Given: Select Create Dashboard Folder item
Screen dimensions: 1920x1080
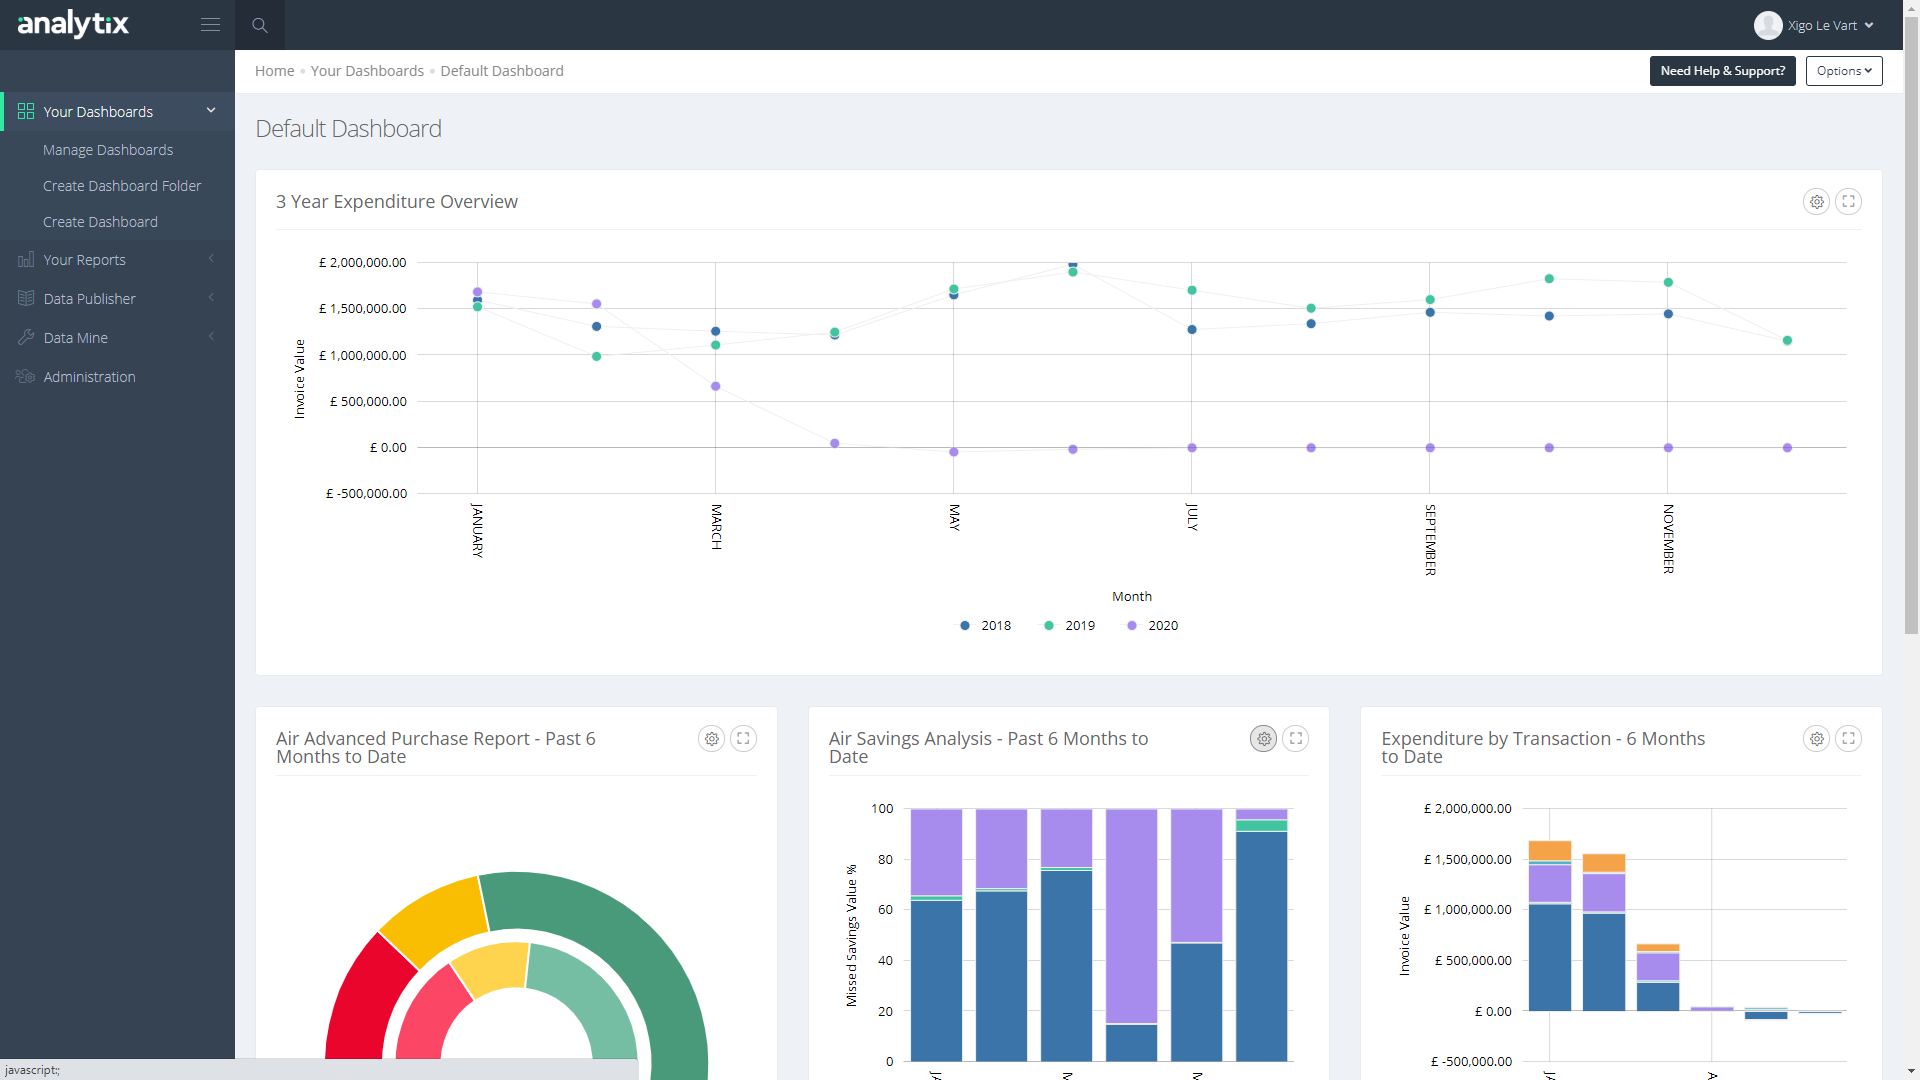Looking at the screenshot, I should [122, 186].
